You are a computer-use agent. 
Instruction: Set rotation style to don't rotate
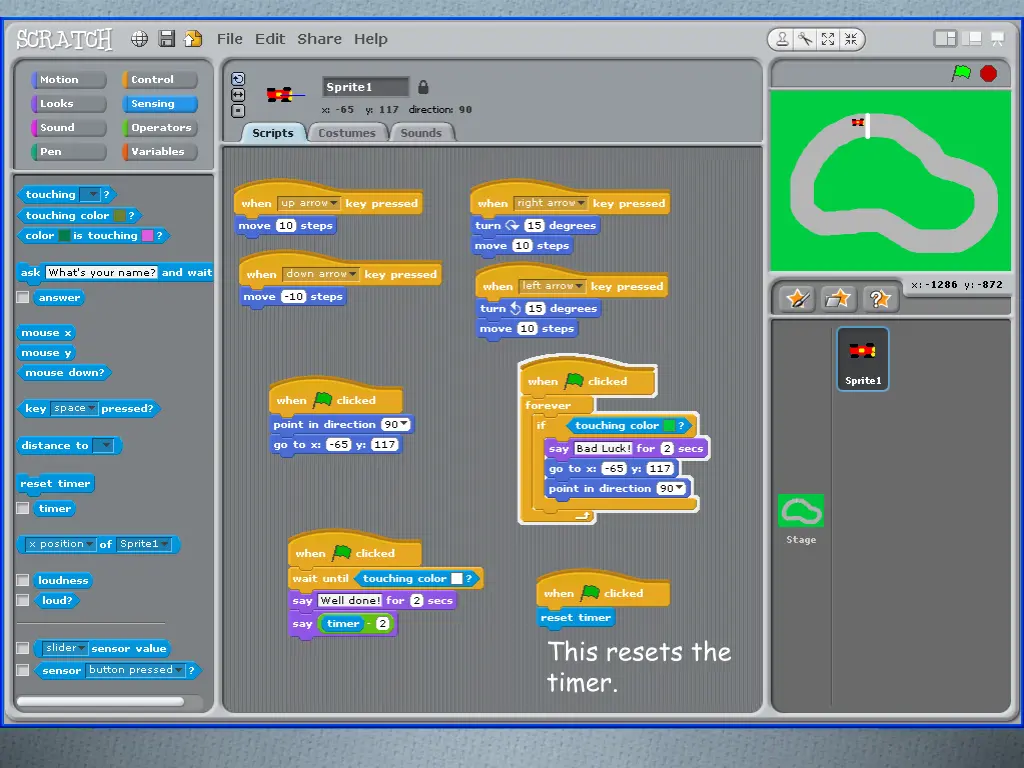238,110
